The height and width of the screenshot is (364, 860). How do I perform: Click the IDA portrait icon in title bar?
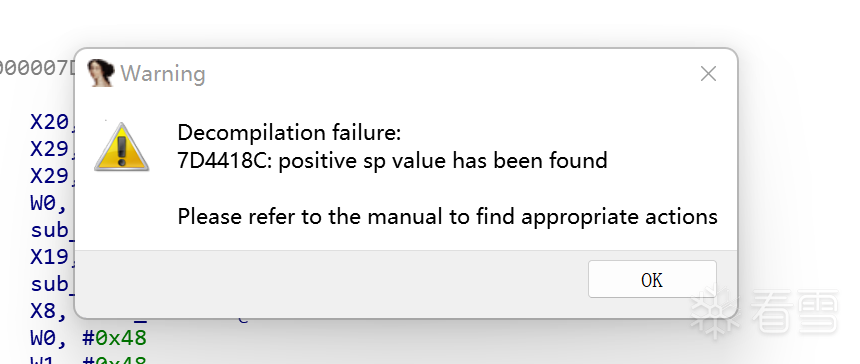[x=101, y=73]
